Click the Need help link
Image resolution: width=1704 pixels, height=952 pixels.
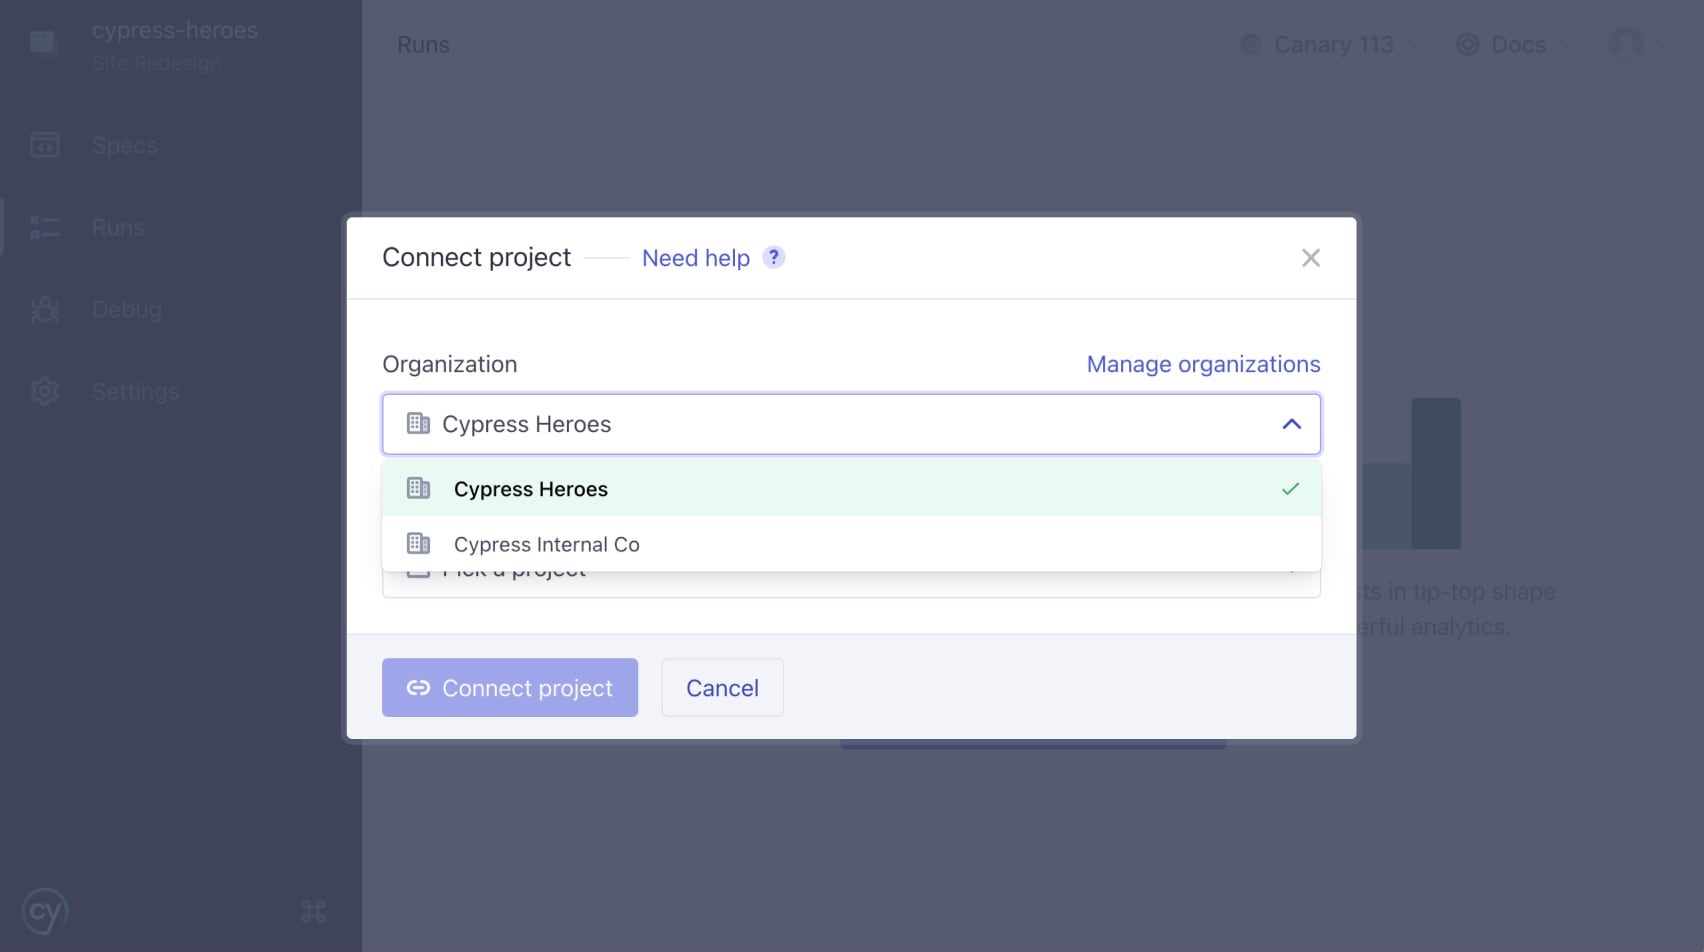pyautogui.click(x=696, y=258)
